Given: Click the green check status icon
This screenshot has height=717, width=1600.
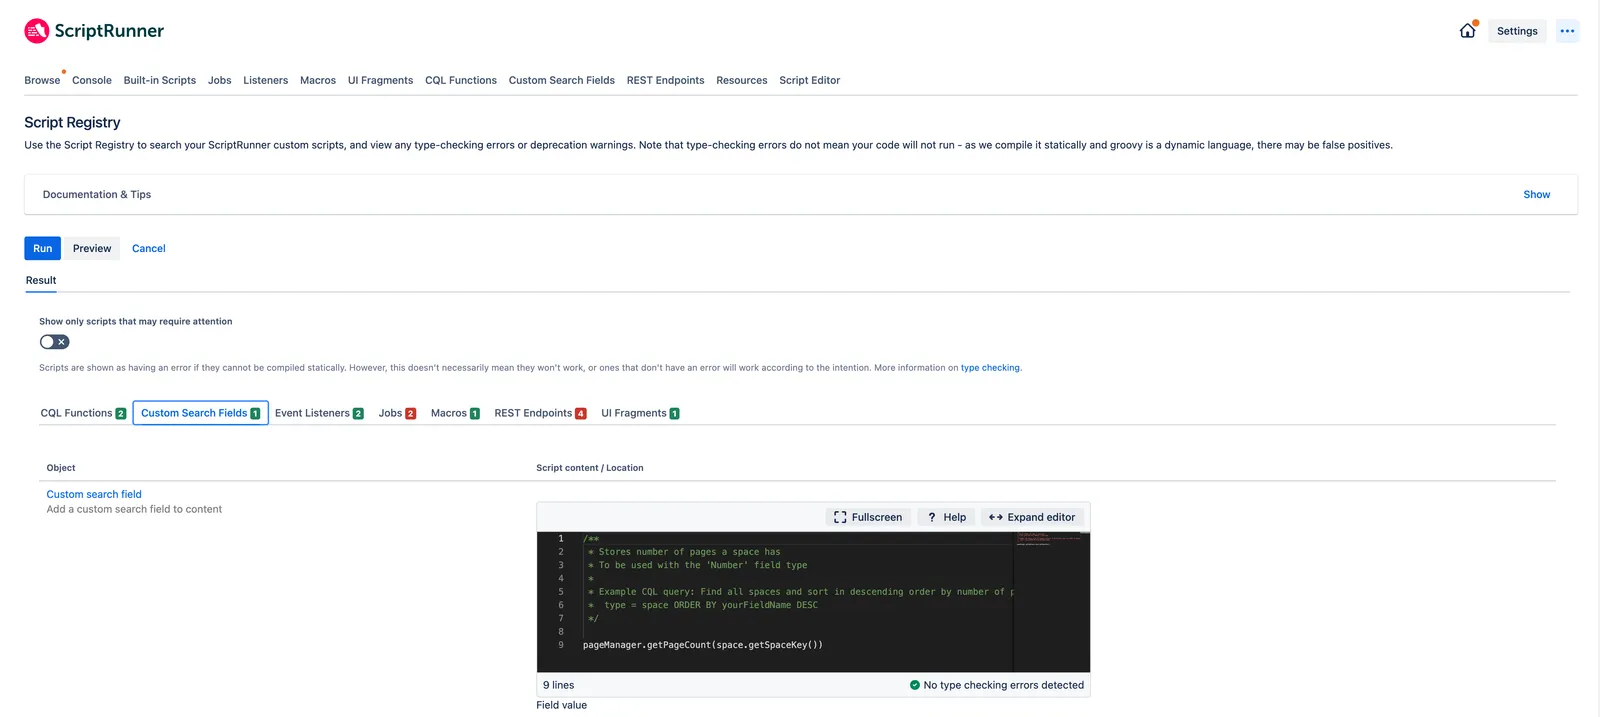Looking at the screenshot, I should (914, 685).
